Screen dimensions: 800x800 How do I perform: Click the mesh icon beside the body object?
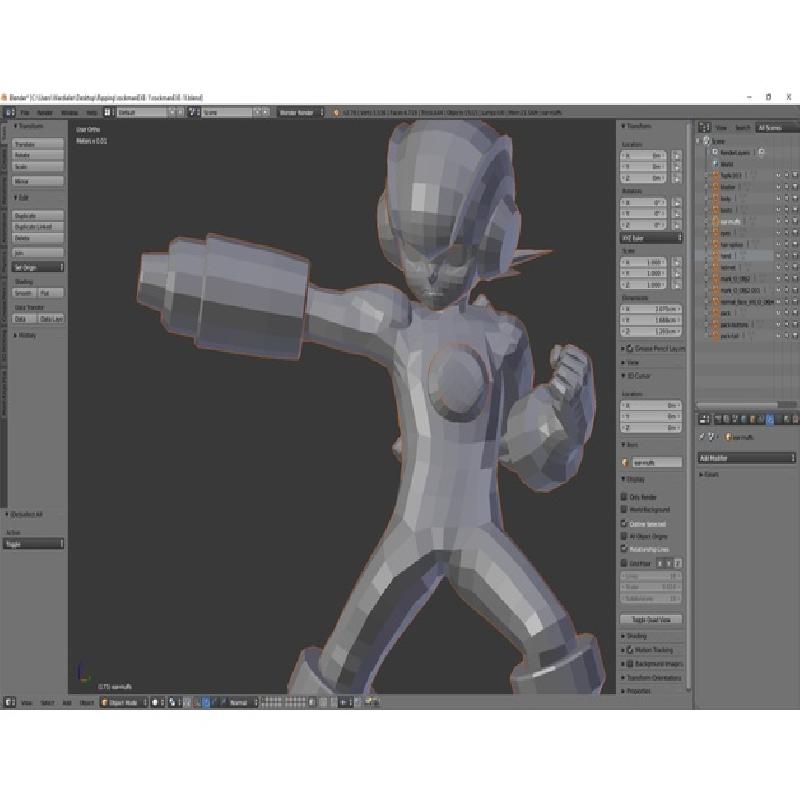714,197
